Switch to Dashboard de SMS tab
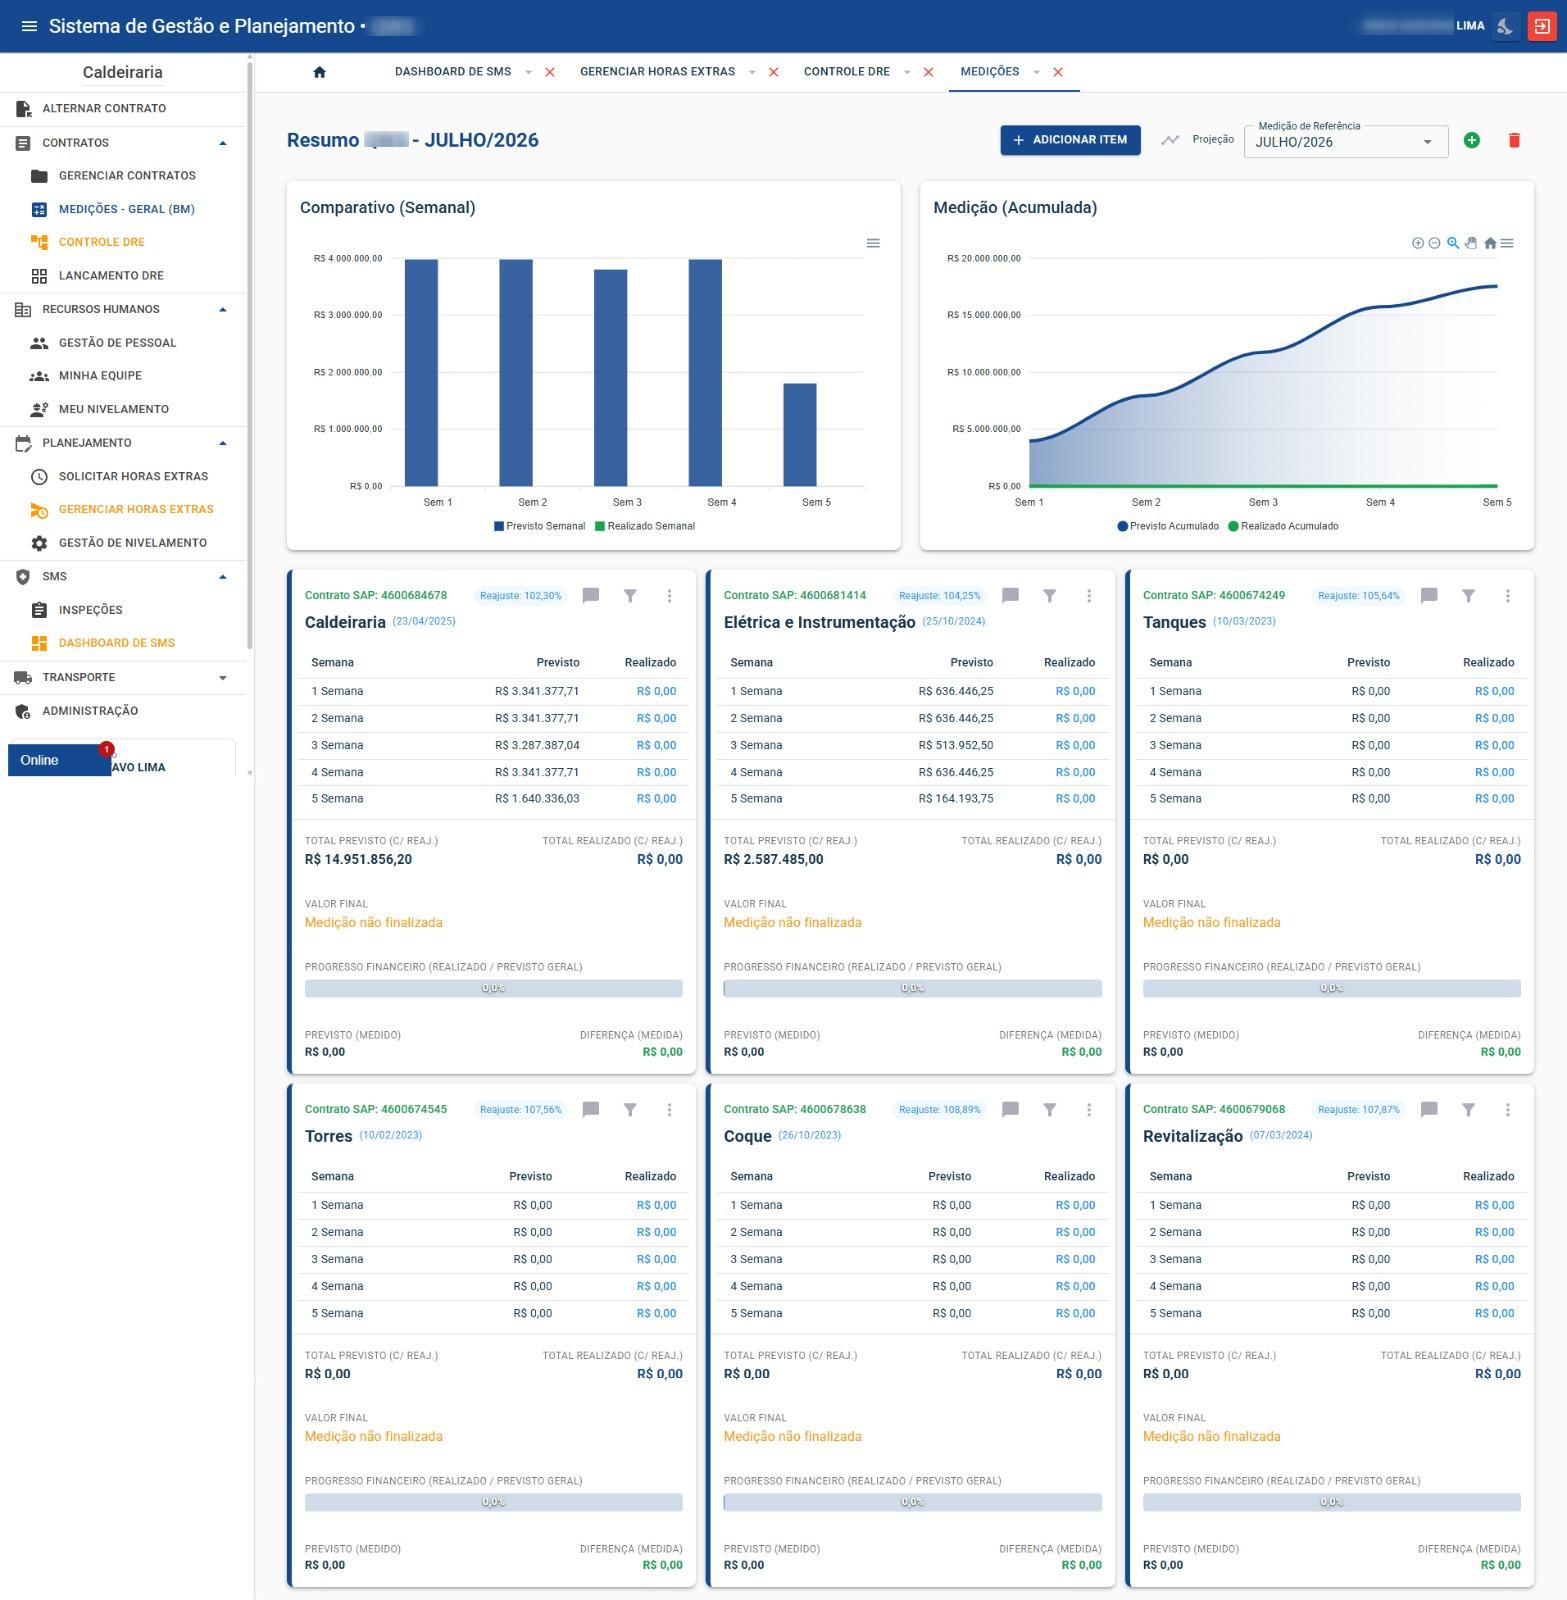Viewport: 1567px width, 1600px height. pos(452,72)
